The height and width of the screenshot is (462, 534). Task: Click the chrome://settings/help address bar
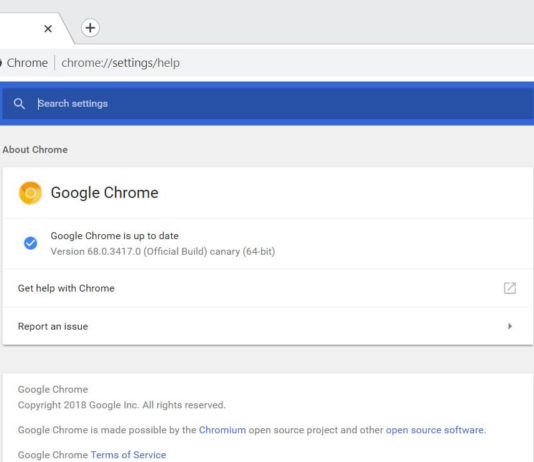click(120, 63)
